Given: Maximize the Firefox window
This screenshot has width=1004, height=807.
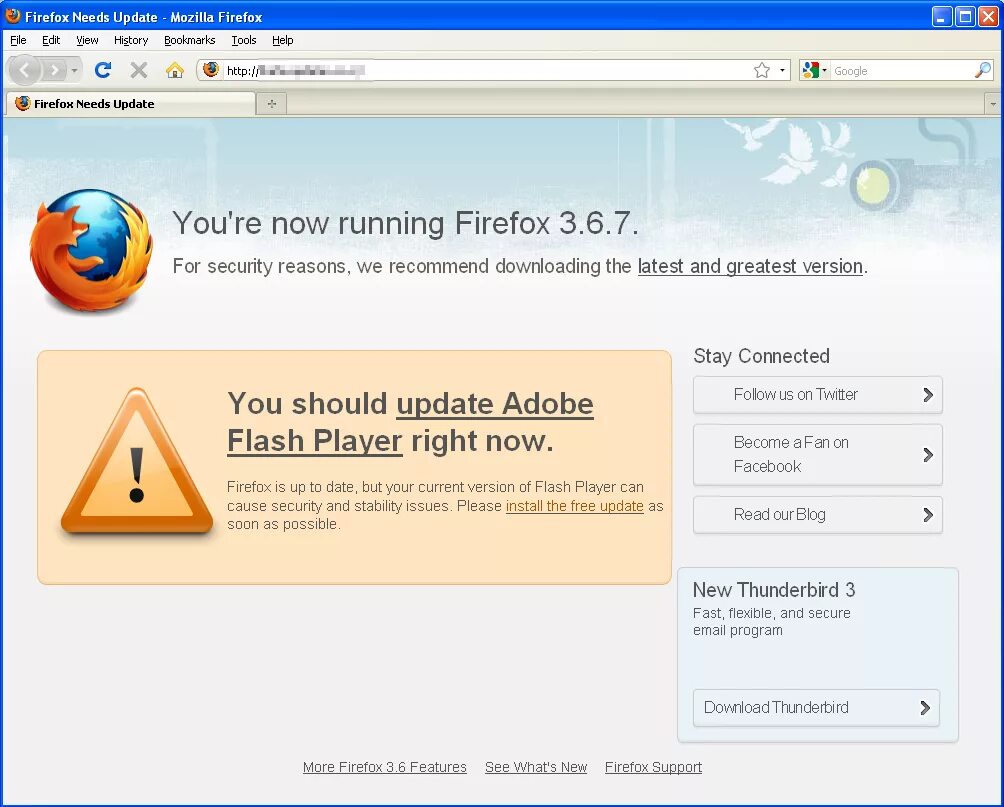Looking at the screenshot, I should coord(964,16).
